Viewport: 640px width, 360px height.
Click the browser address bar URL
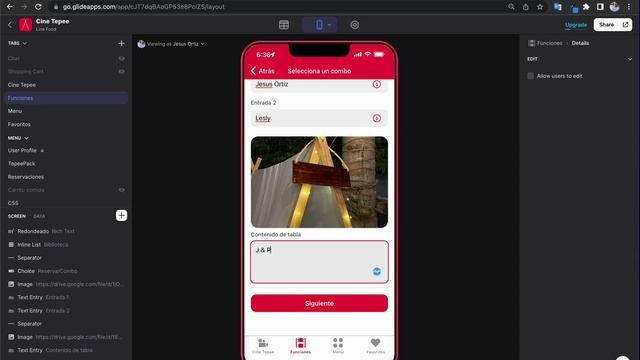coord(143,7)
